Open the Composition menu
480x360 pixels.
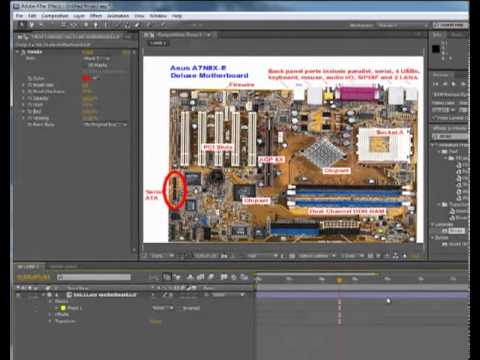(55, 16)
